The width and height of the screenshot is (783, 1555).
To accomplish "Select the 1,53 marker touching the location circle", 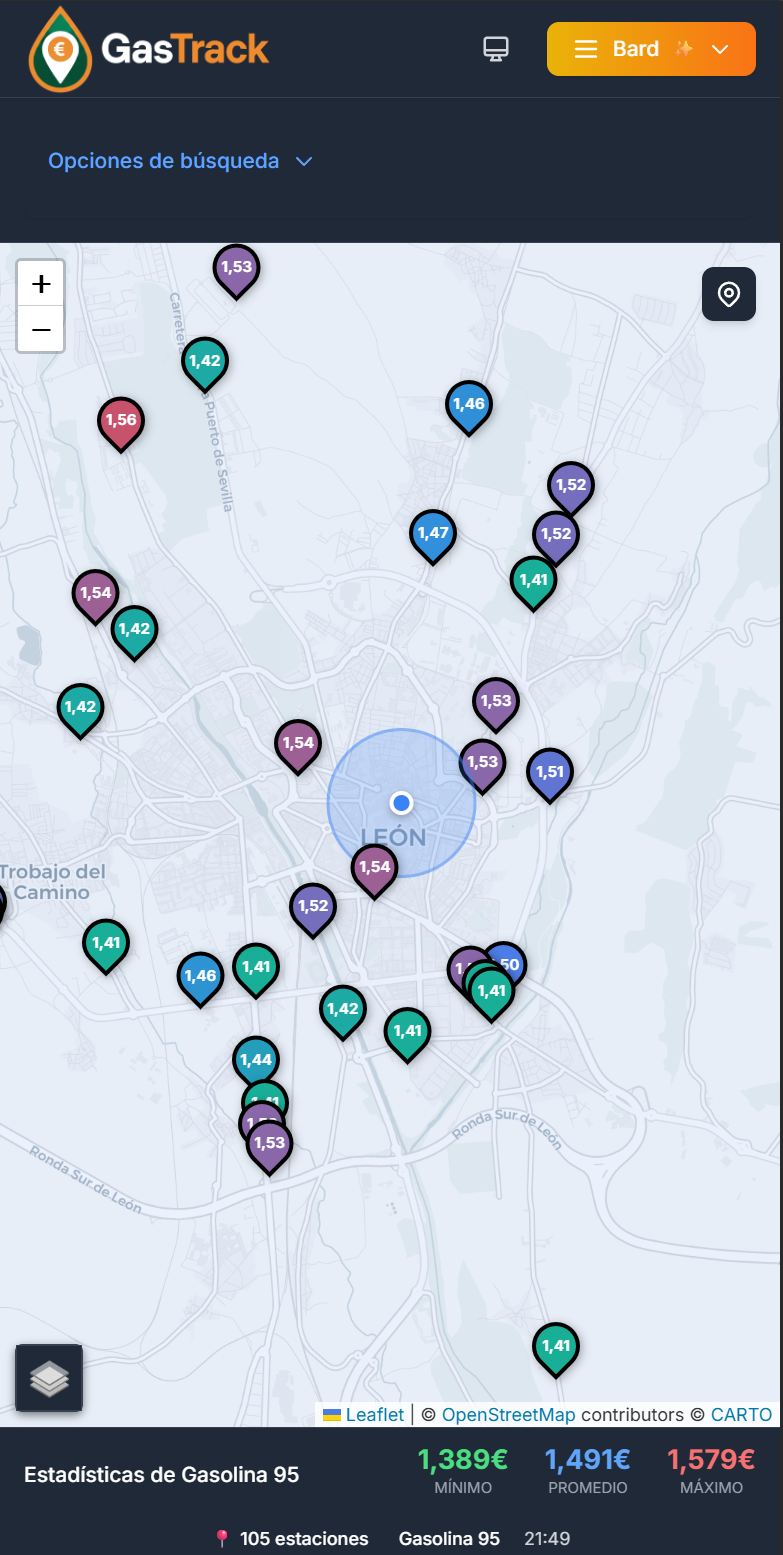I will coord(483,765).
